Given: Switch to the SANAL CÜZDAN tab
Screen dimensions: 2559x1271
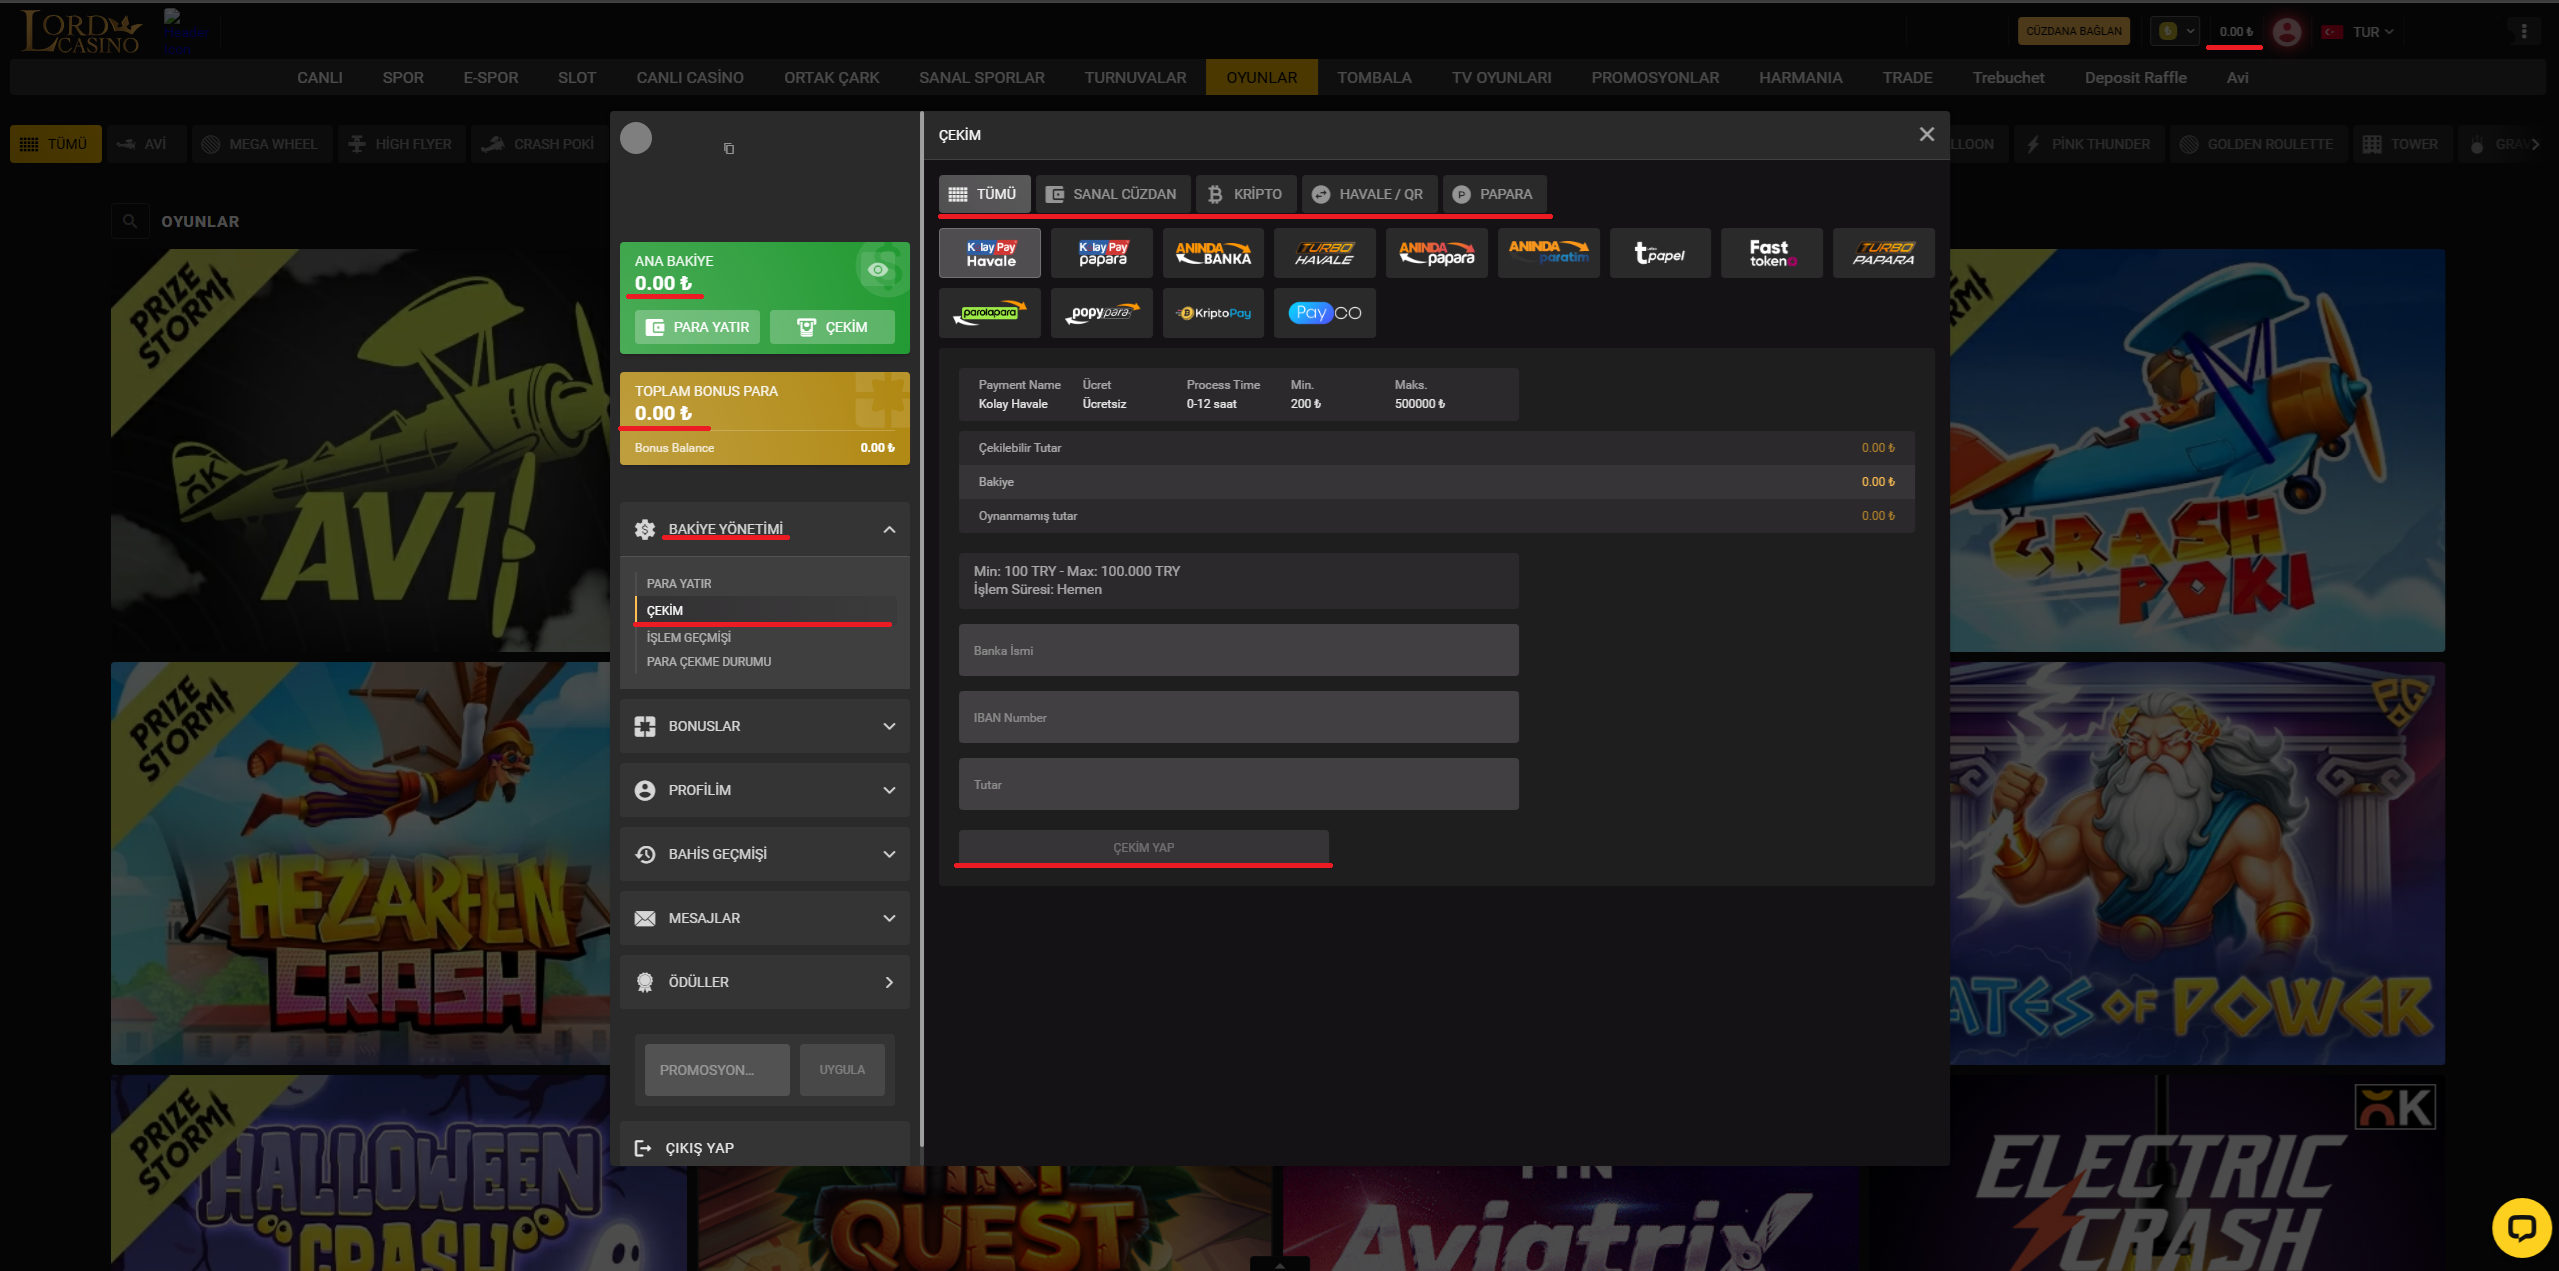Looking at the screenshot, I should (1112, 194).
